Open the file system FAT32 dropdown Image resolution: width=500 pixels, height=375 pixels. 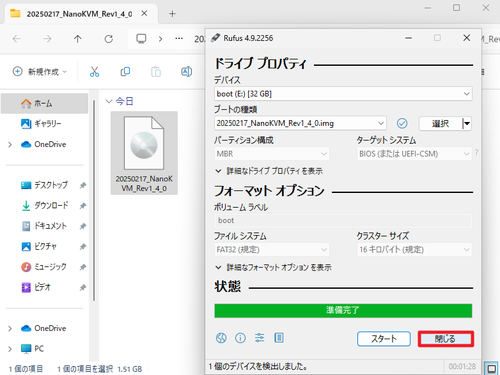click(x=271, y=249)
